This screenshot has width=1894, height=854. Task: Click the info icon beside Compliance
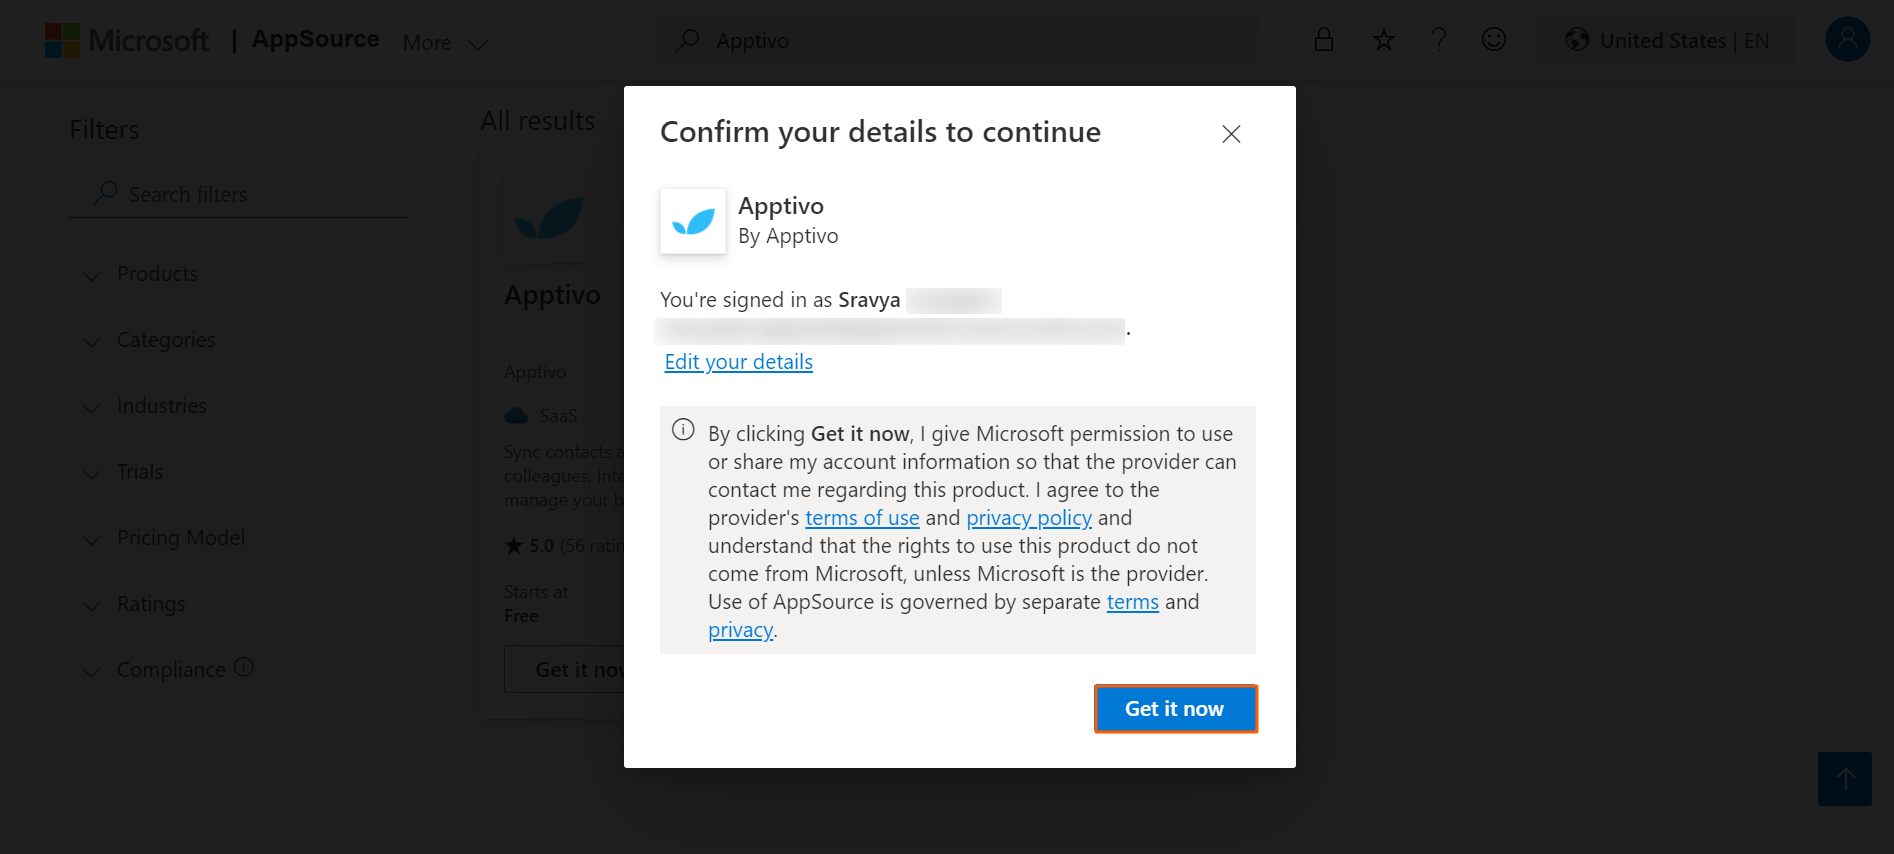pyautogui.click(x=244, y=667)
